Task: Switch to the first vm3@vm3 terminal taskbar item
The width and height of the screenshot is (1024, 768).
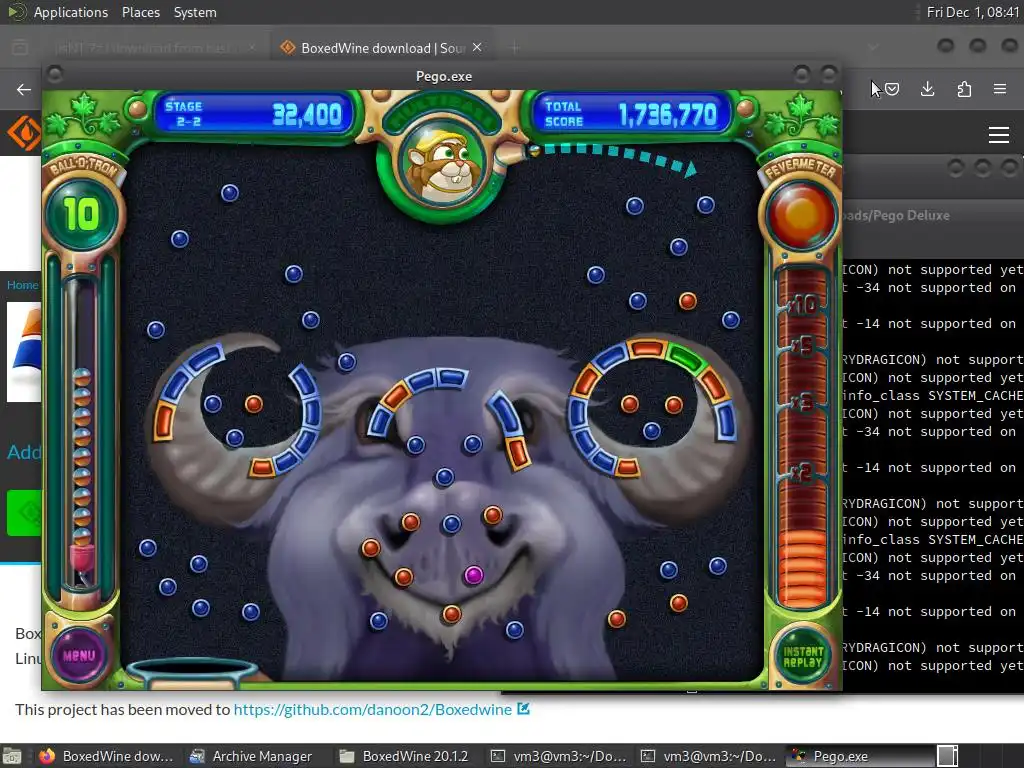Action: click(559, 756)
